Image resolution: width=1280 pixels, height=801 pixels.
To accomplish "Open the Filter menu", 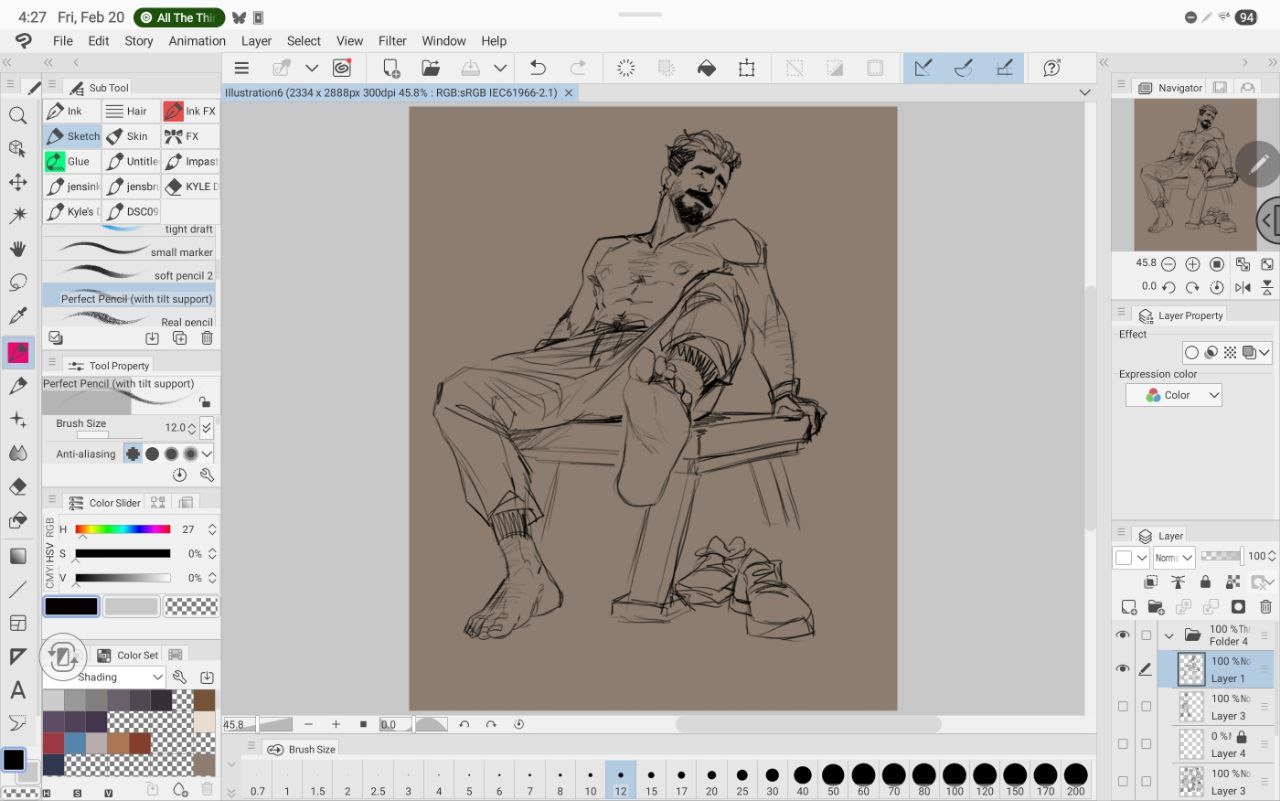I will 392,41.
